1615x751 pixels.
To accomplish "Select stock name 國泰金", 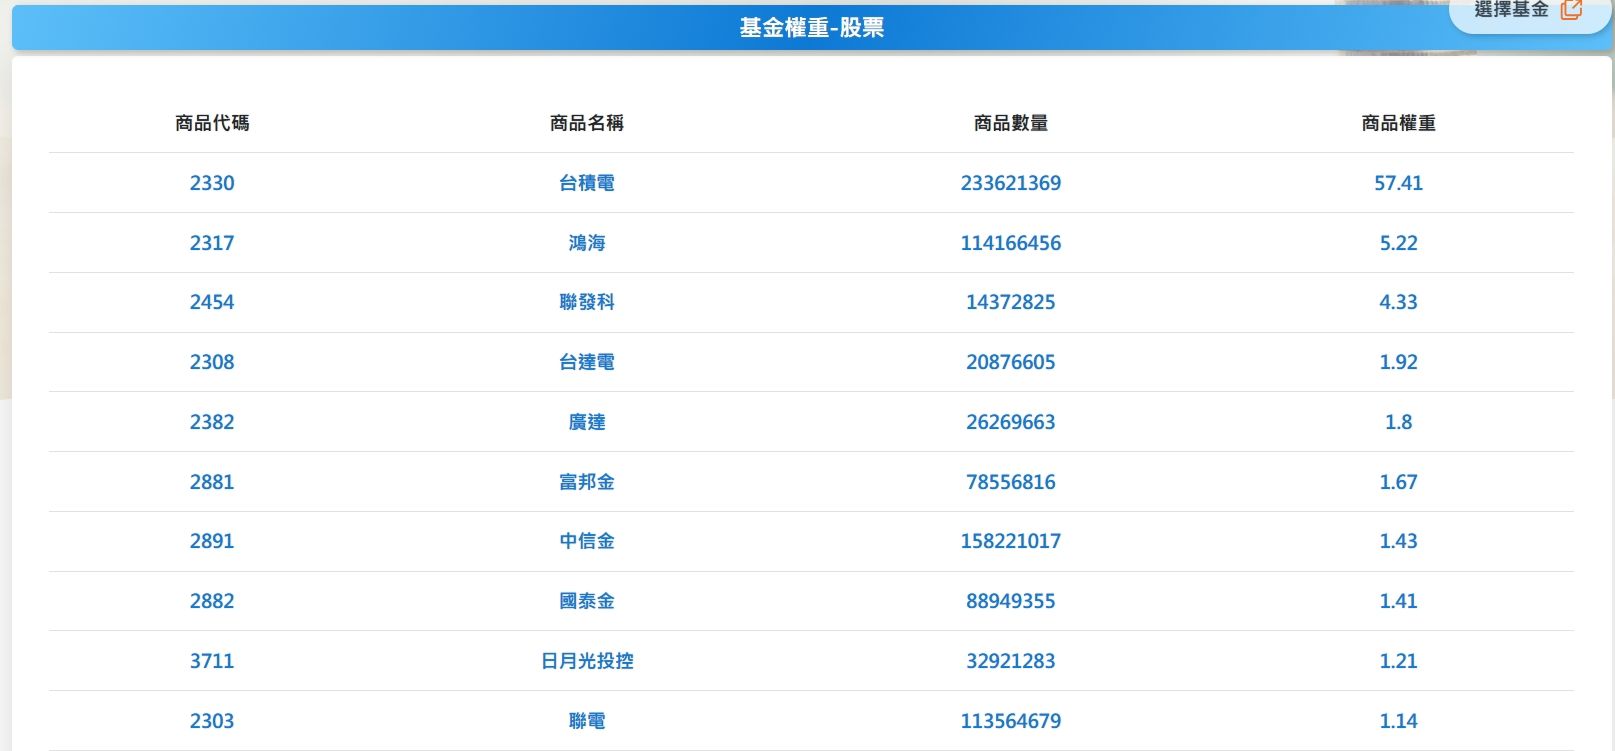I will [587, 601].
